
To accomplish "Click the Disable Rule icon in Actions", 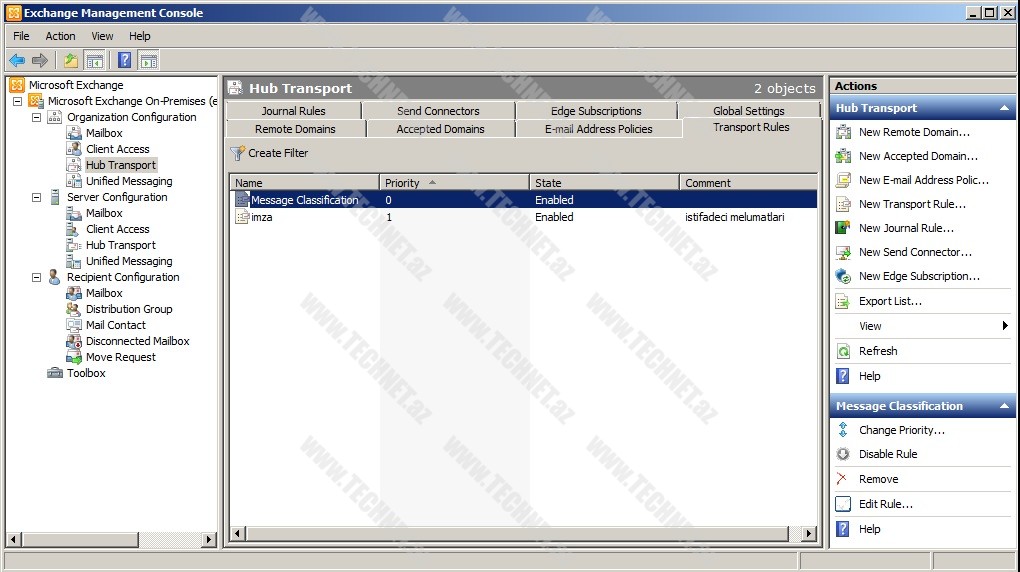I will pyautogui.click(x=842, y=454).
